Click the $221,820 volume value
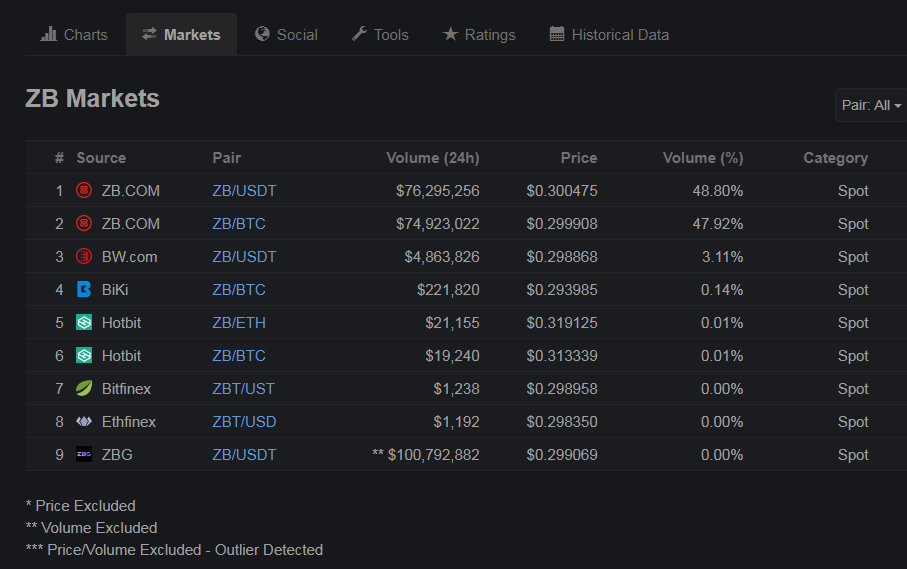 point(448,290)
